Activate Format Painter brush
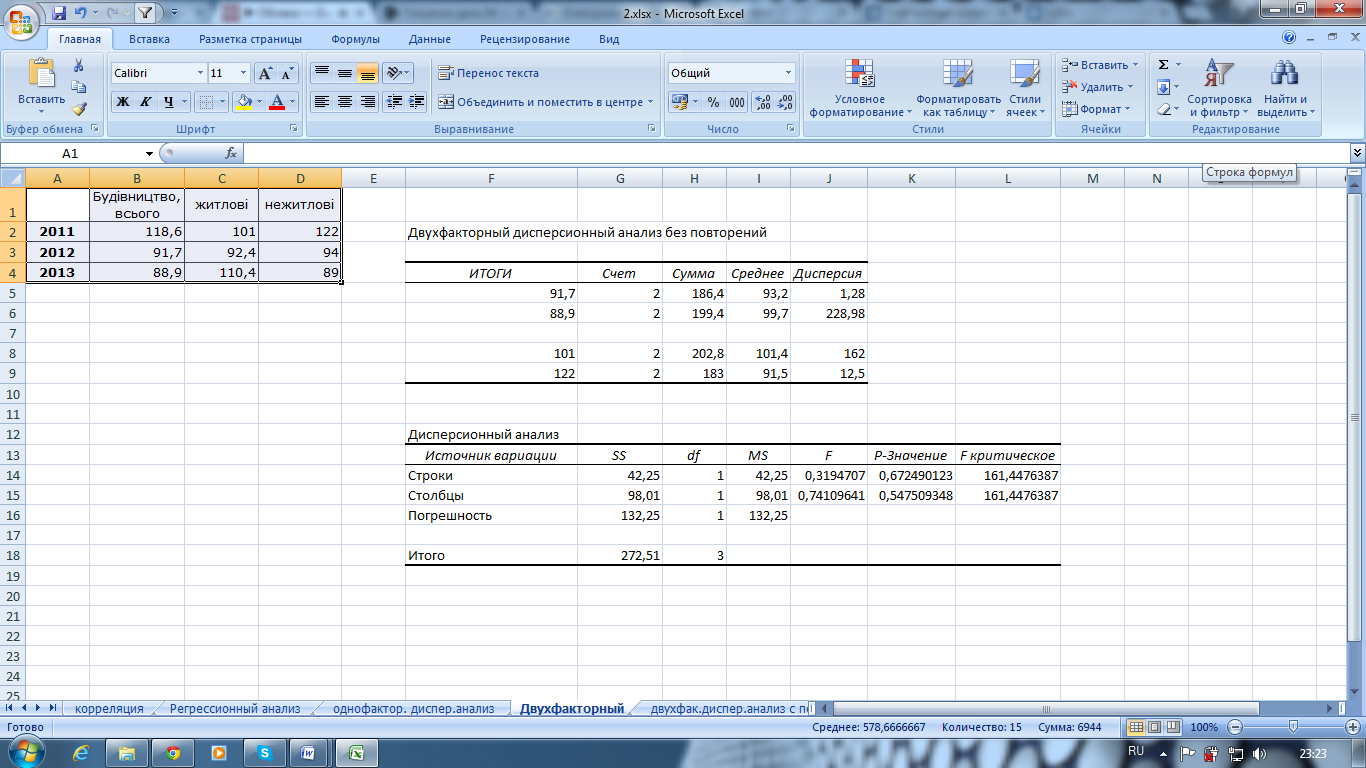 point(79,109)
